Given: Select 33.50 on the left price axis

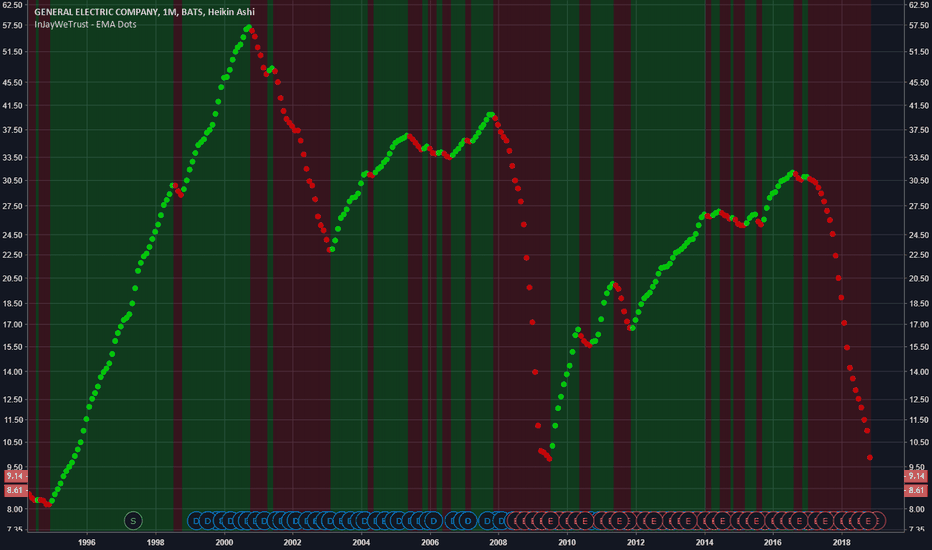Looking at the screenshot, I should [x=12, y=158].
